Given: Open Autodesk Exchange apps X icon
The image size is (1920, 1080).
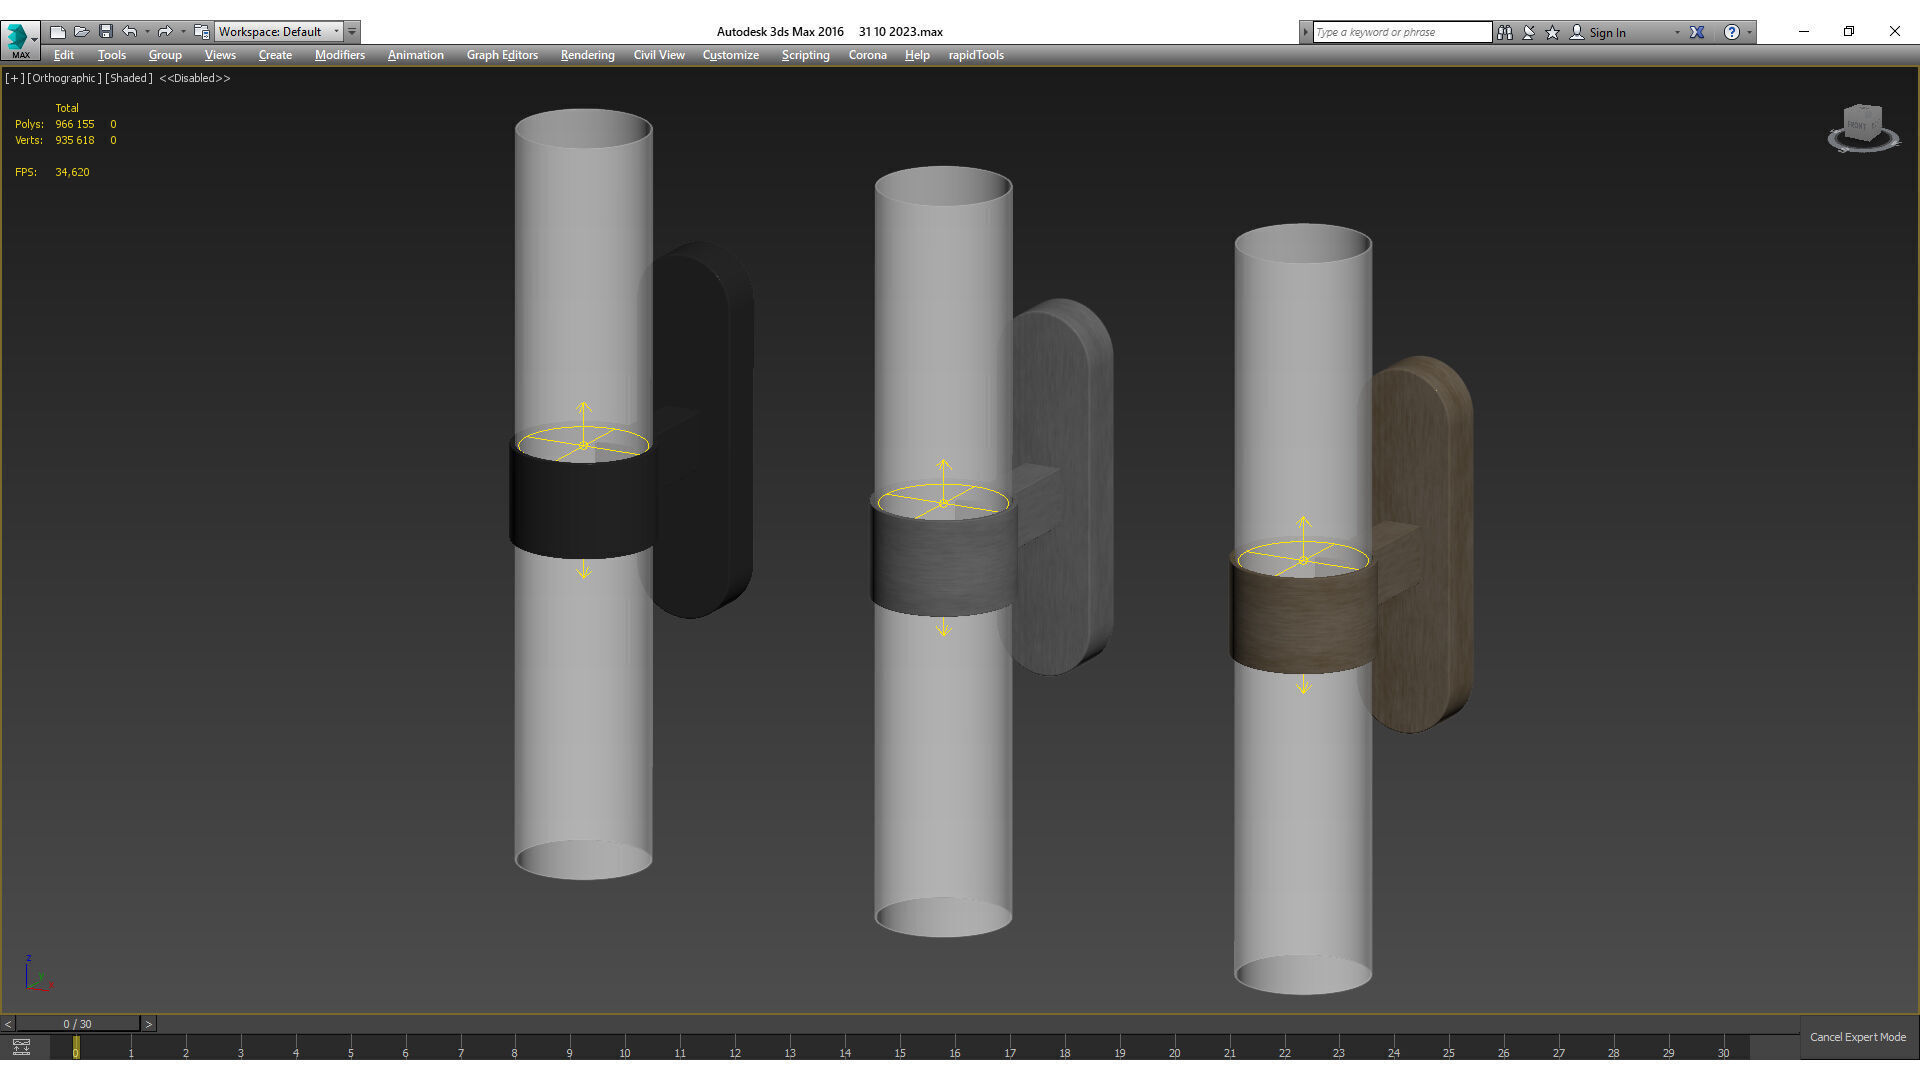Looking at the screenshot, I should 1697,32.
